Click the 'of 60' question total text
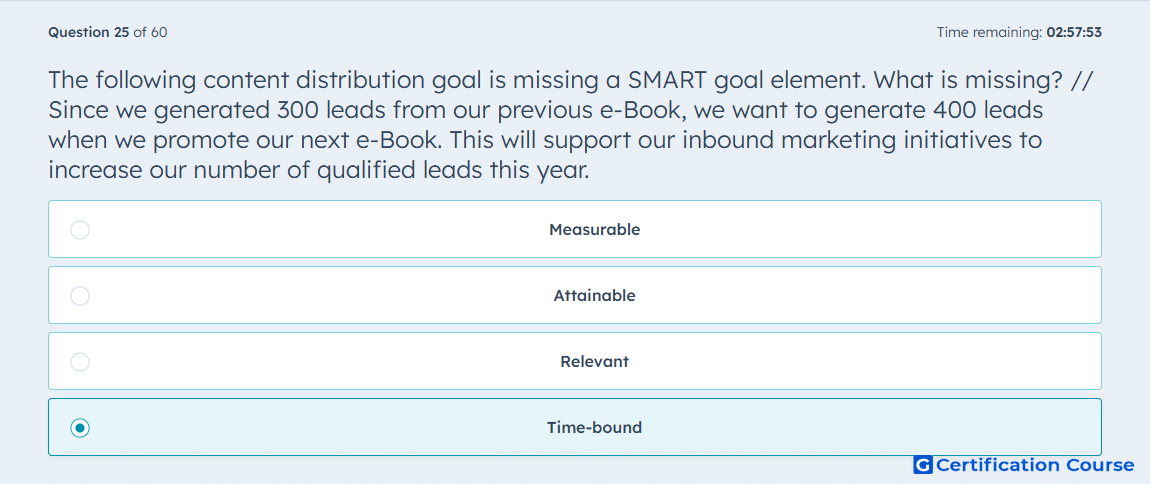The image size is (1150, 484). (x=150, y=32)
